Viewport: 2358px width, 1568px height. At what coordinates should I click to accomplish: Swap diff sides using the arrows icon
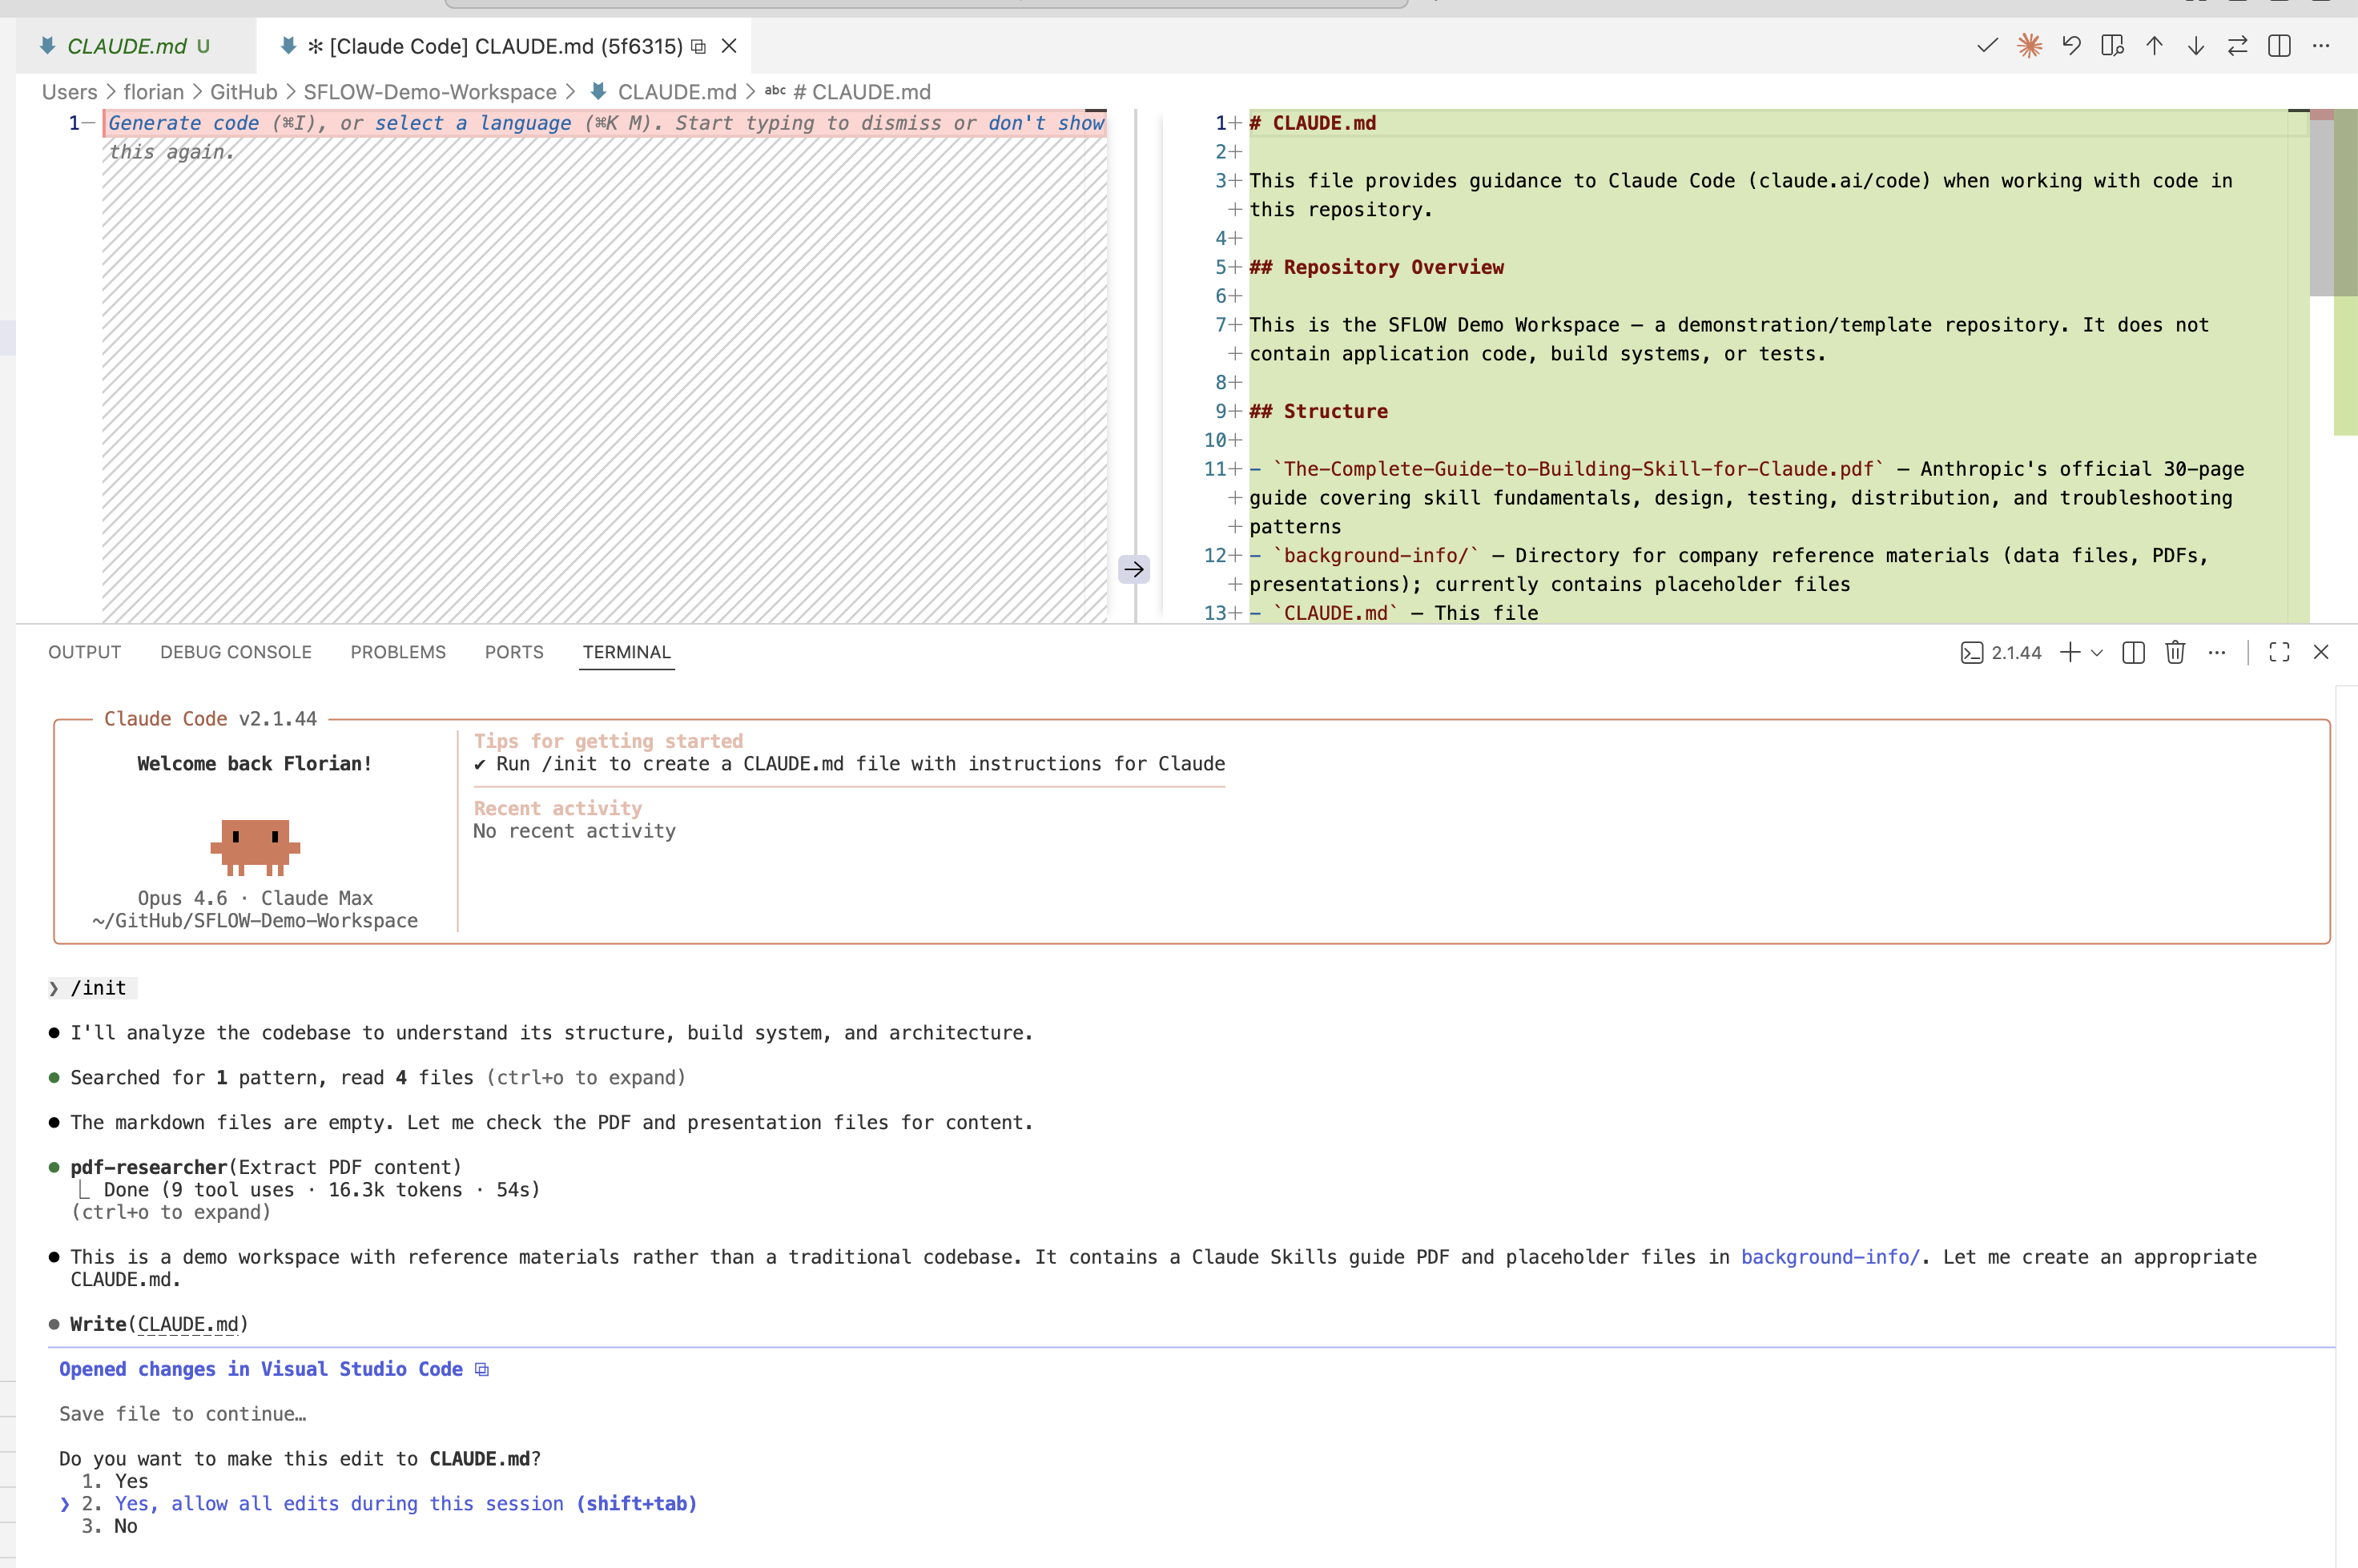pos(2237,45)
